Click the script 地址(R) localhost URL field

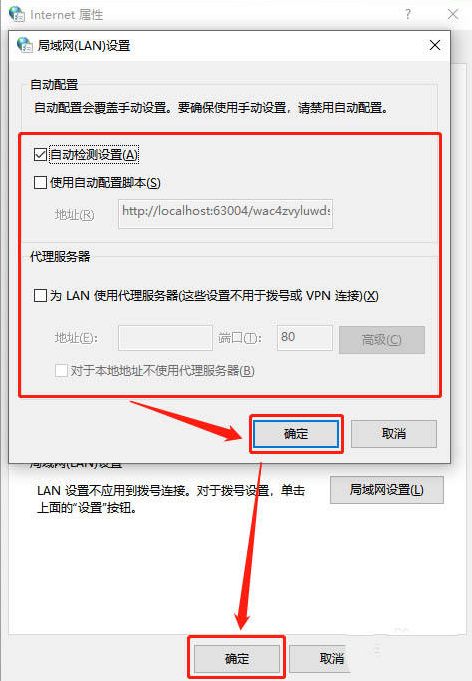[x=225, y=213]
